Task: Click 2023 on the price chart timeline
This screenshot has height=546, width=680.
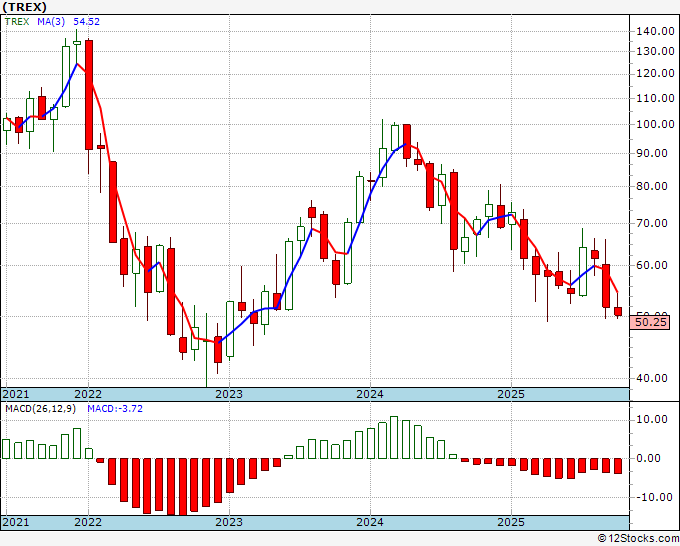Action: [x=229, y=394]
